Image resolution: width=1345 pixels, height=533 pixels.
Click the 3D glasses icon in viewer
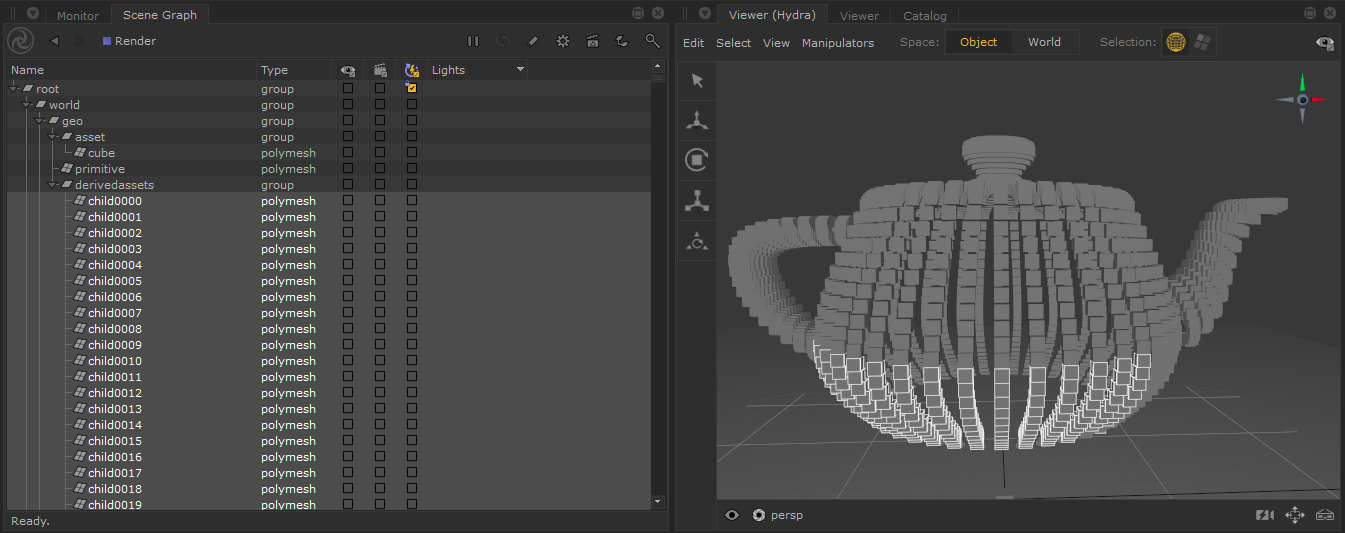tap(1325, 515)
